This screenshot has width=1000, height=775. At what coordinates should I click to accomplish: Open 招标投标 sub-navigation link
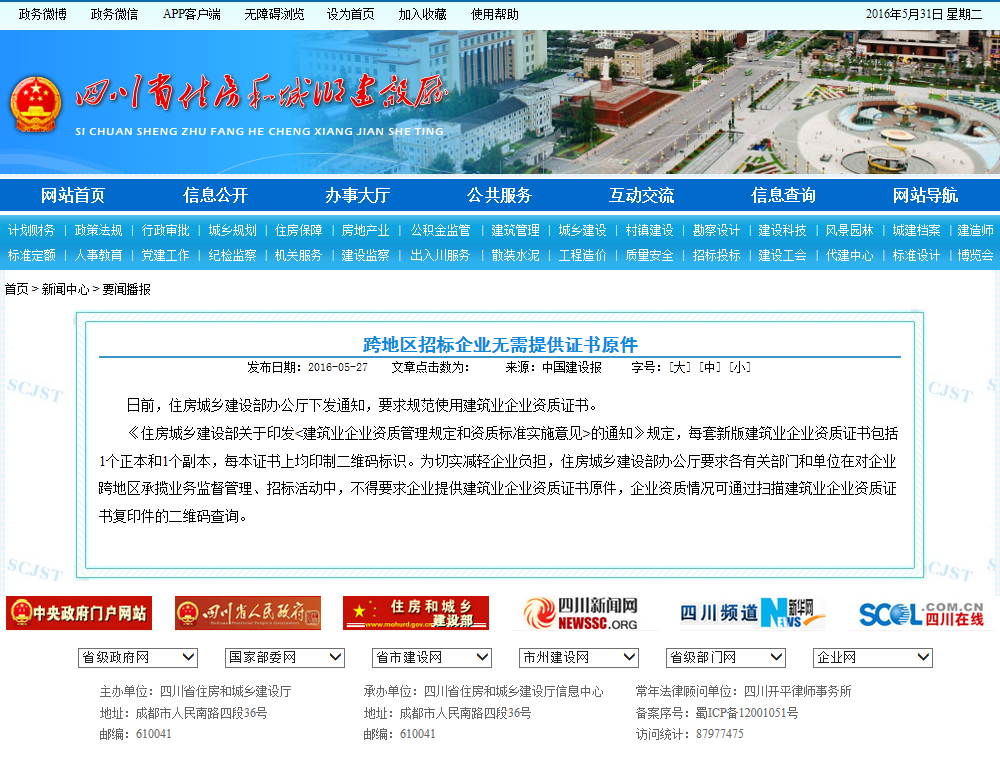[716, 255]
